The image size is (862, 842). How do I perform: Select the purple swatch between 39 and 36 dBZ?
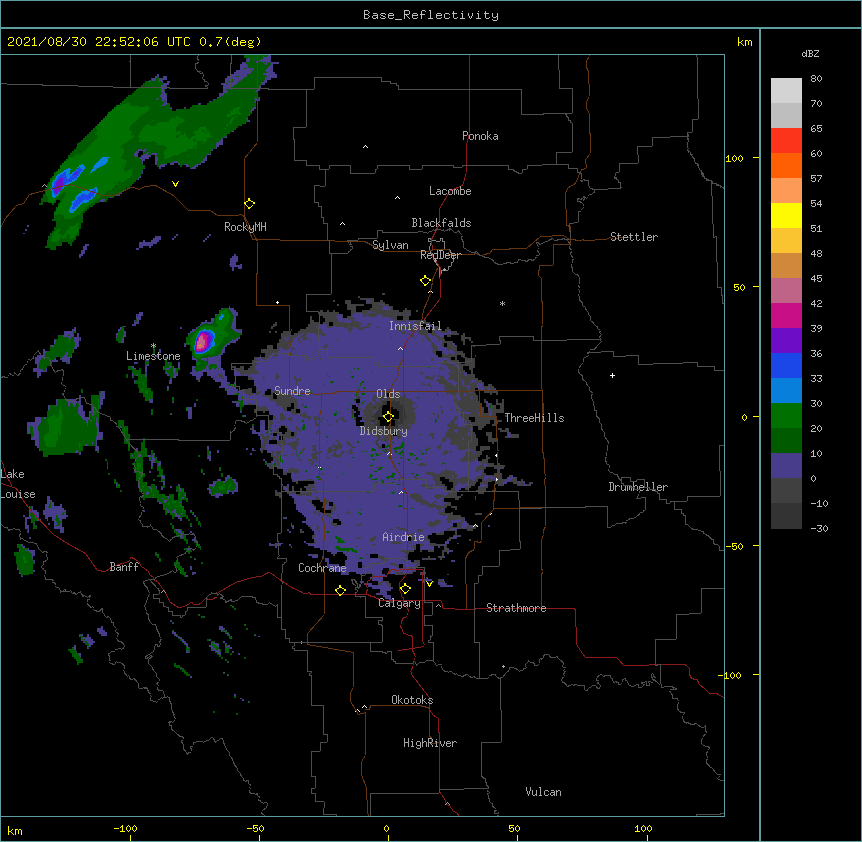[x=786, y=341]
